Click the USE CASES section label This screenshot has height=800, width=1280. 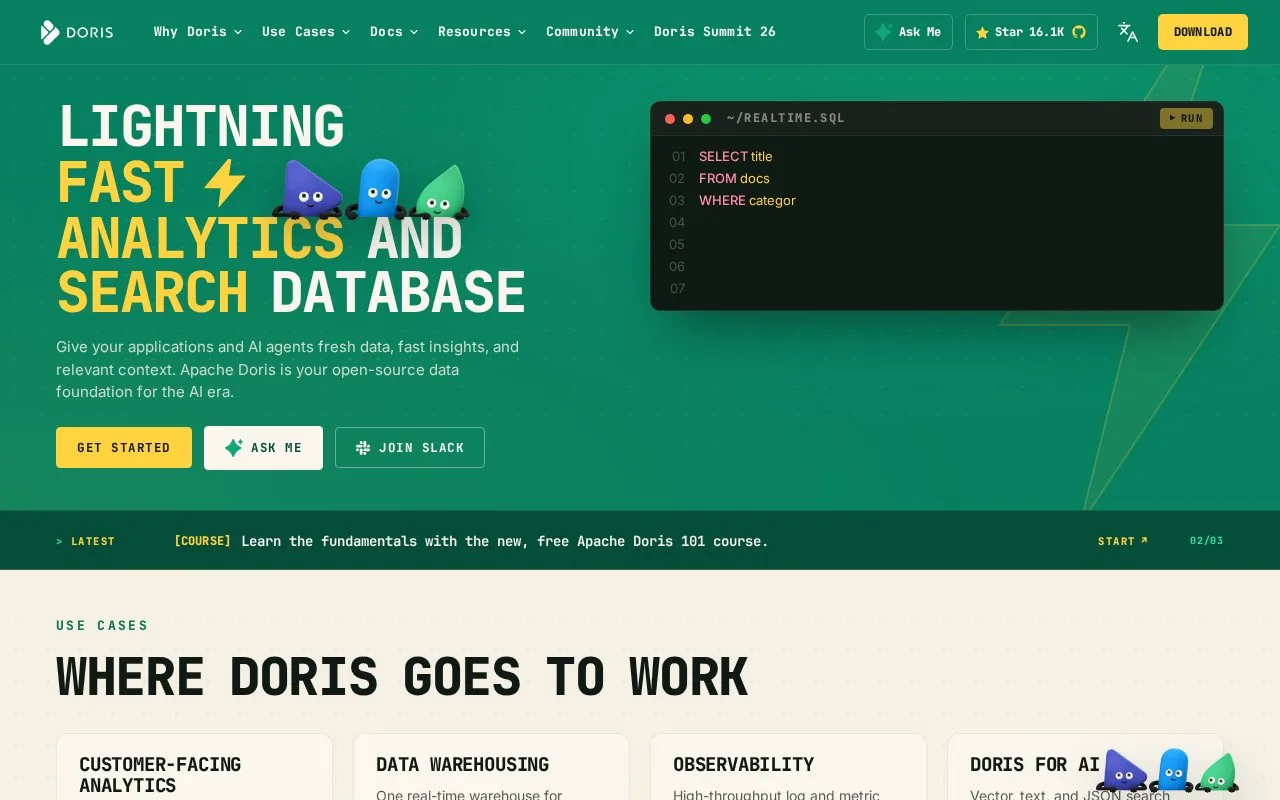[102, 626]
